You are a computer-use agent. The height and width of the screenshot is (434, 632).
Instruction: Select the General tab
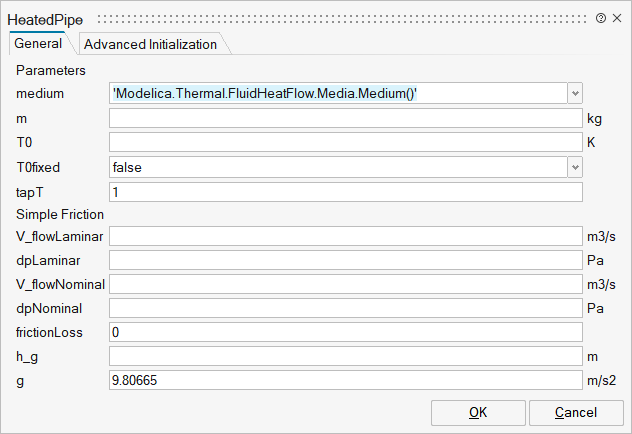point(38,43)
